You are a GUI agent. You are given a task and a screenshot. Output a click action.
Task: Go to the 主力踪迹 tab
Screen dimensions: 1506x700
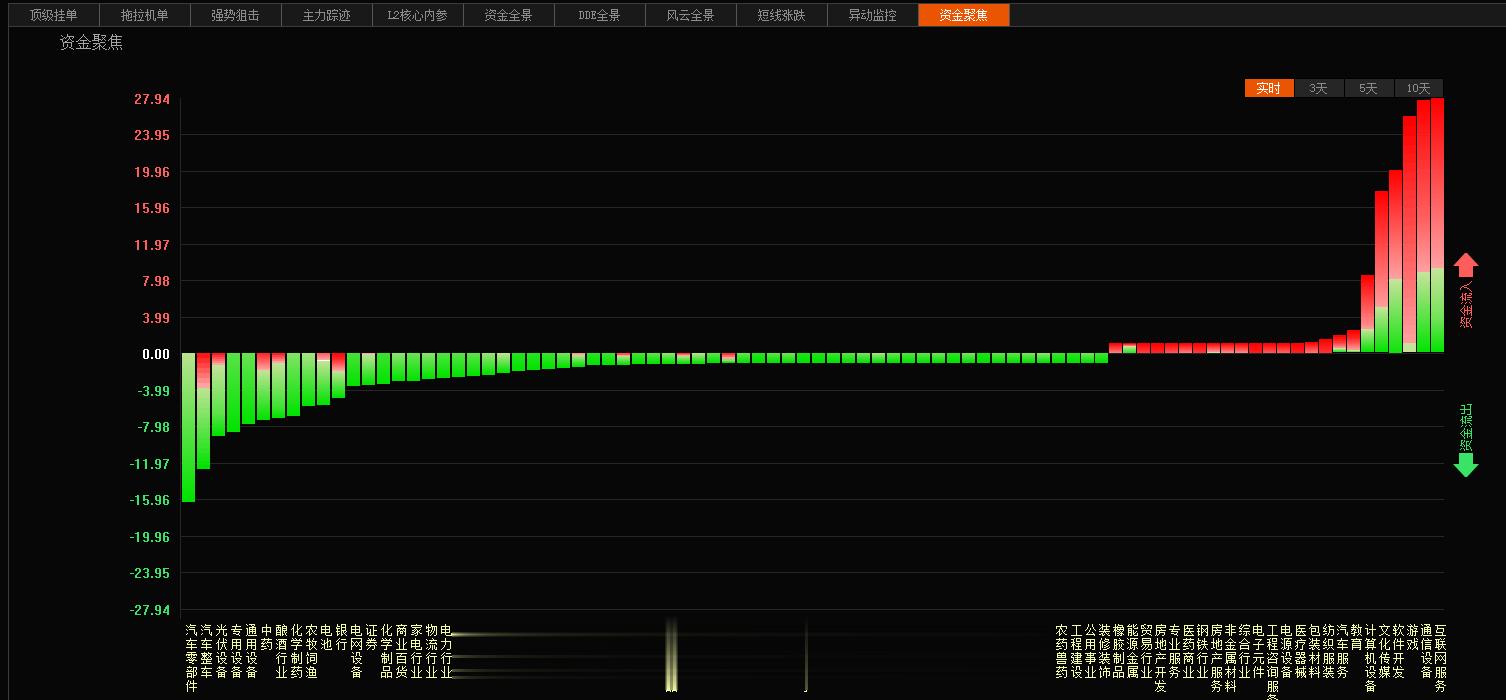[327, 15]
